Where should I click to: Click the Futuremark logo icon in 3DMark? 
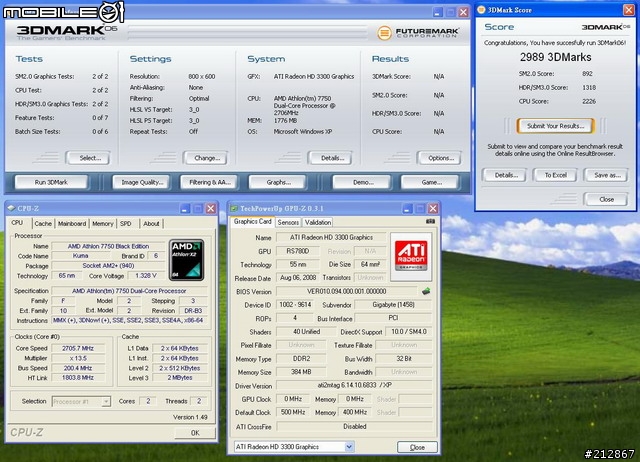pos(384,33)
